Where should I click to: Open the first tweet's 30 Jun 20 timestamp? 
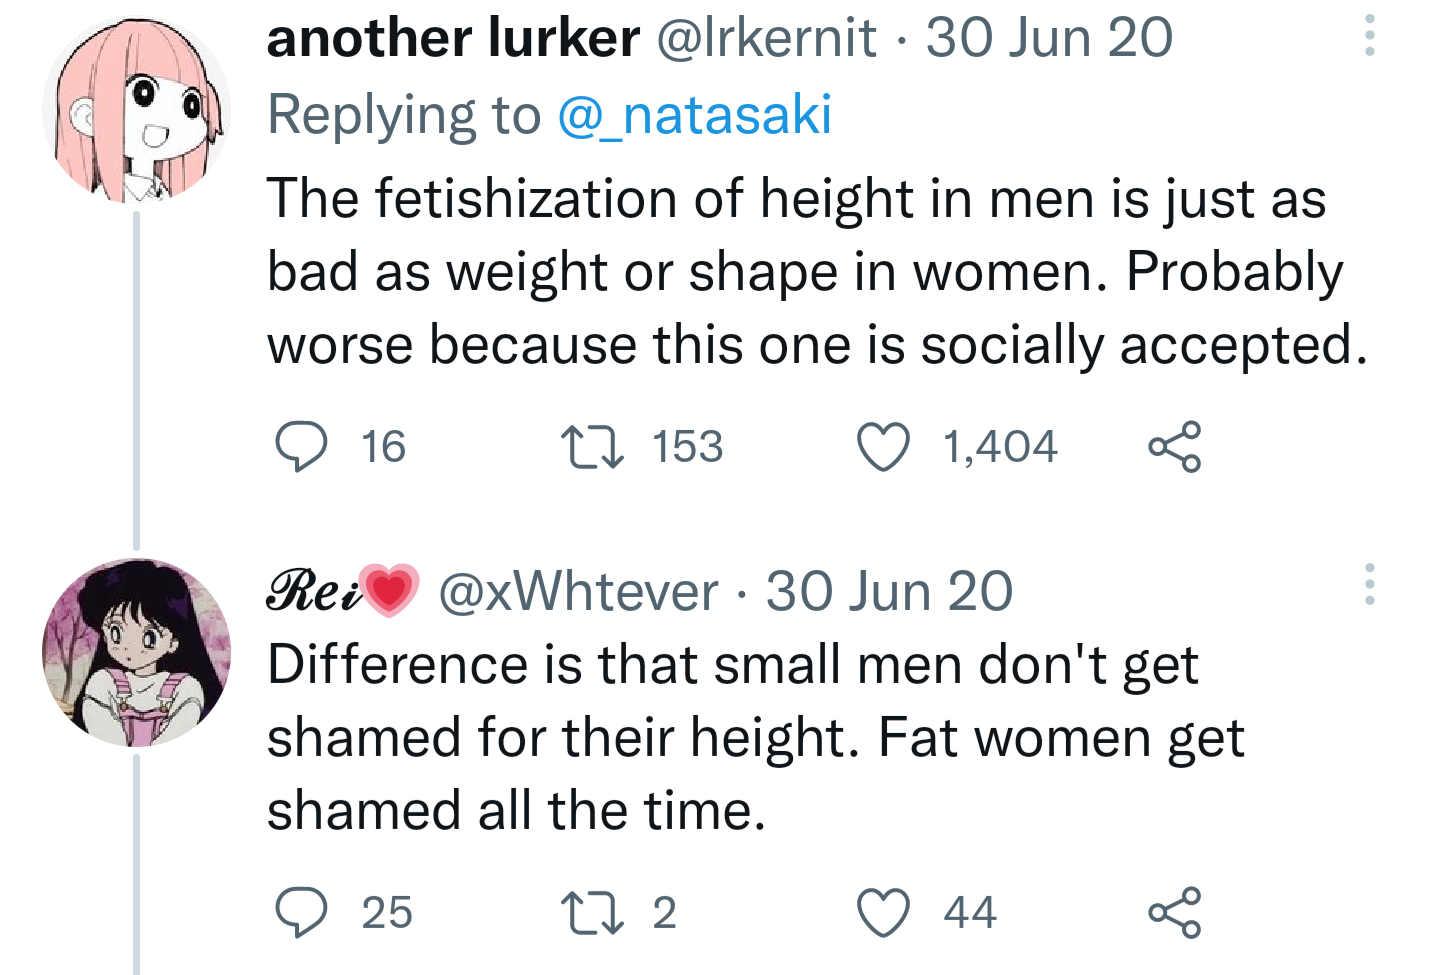pyautogui.click(x=1049, y=38)
